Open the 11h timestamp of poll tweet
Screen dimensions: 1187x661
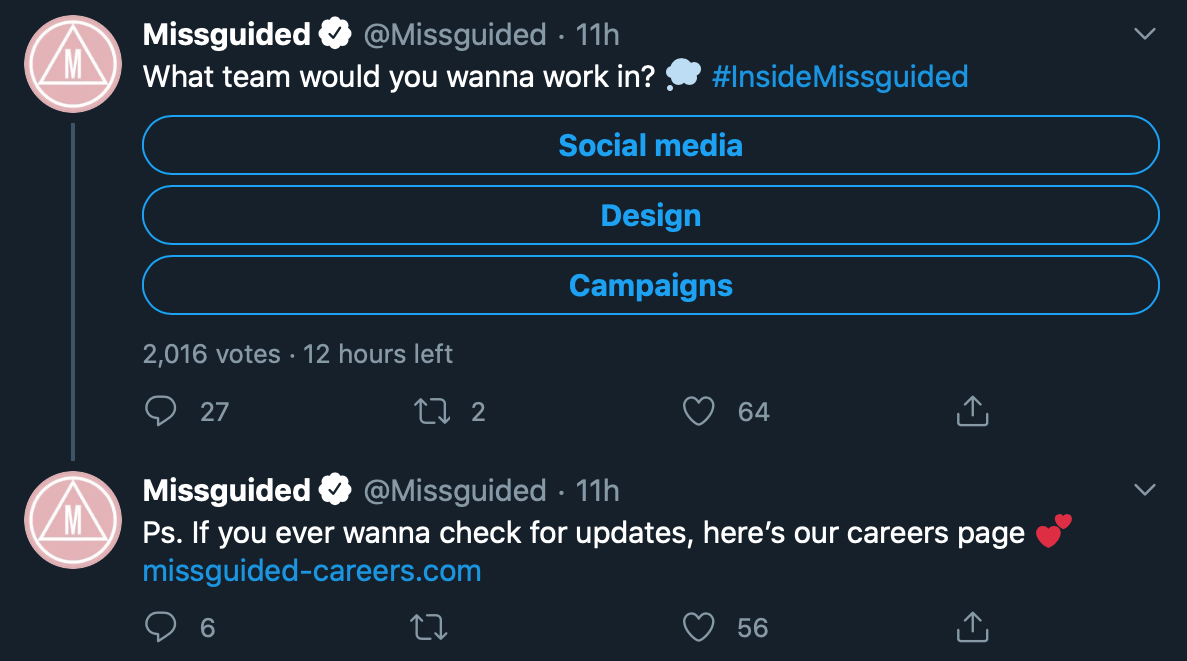click(x=597, y=35)
